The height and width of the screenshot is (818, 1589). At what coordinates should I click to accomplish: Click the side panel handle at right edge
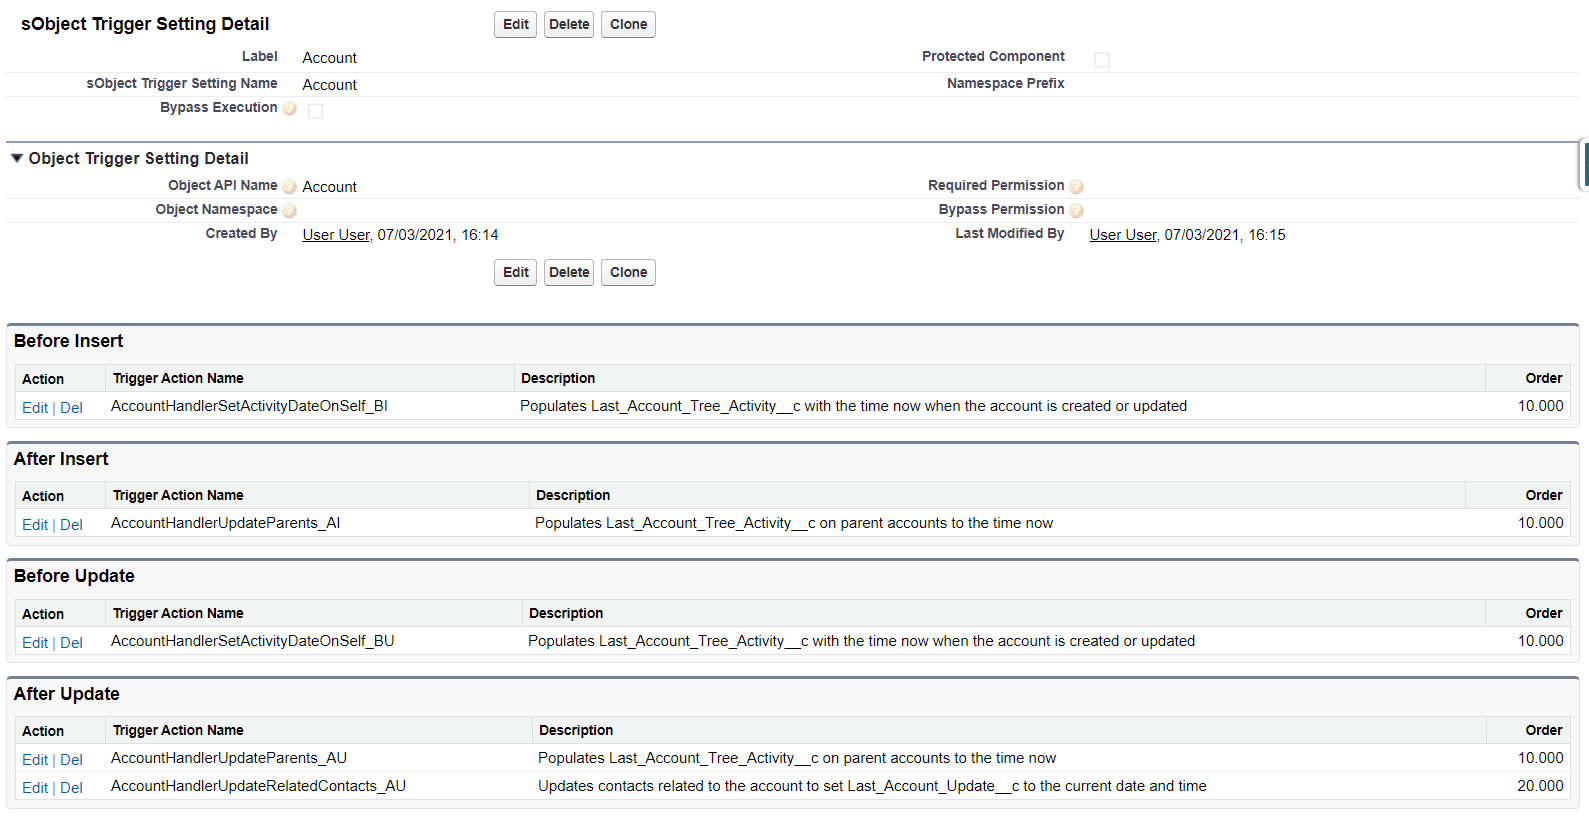1584,164
